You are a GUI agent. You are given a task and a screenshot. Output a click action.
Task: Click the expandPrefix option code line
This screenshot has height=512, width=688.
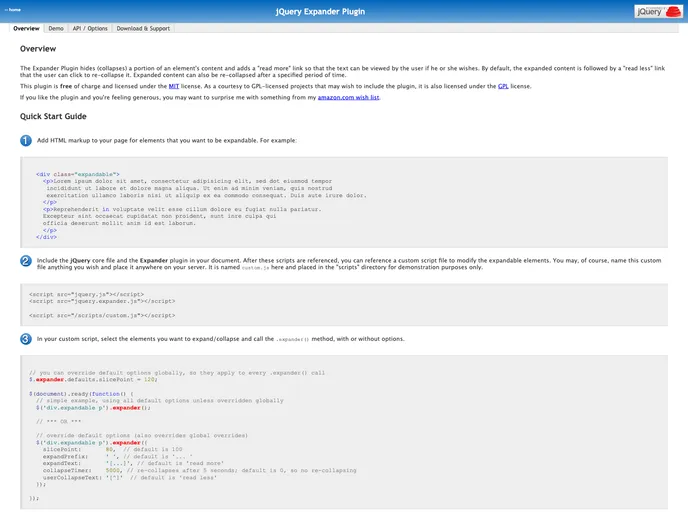[x=117, y=457]
